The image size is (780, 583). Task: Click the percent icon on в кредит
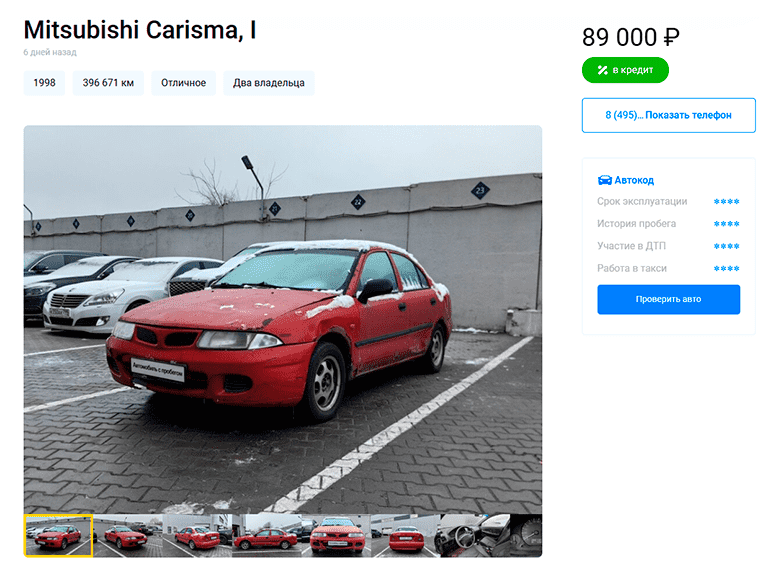(x=602, y=70)
